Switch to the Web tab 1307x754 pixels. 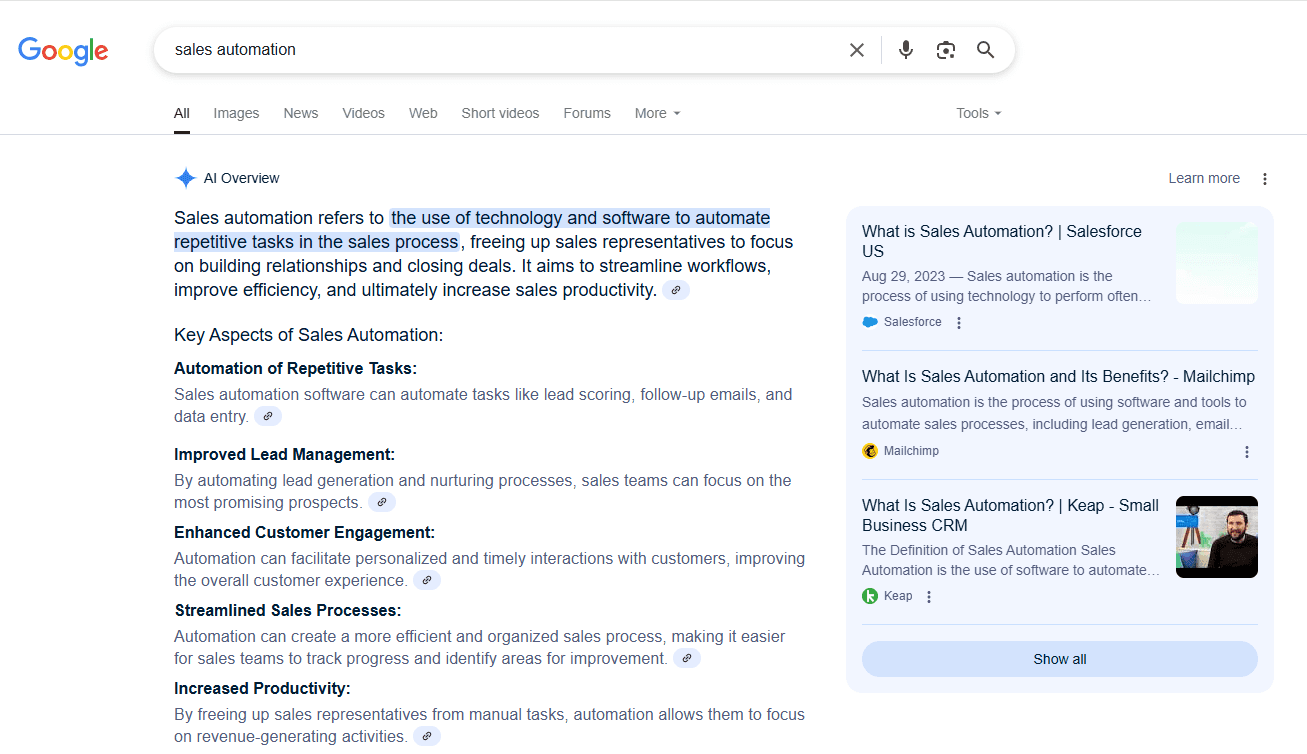(423, 113)
